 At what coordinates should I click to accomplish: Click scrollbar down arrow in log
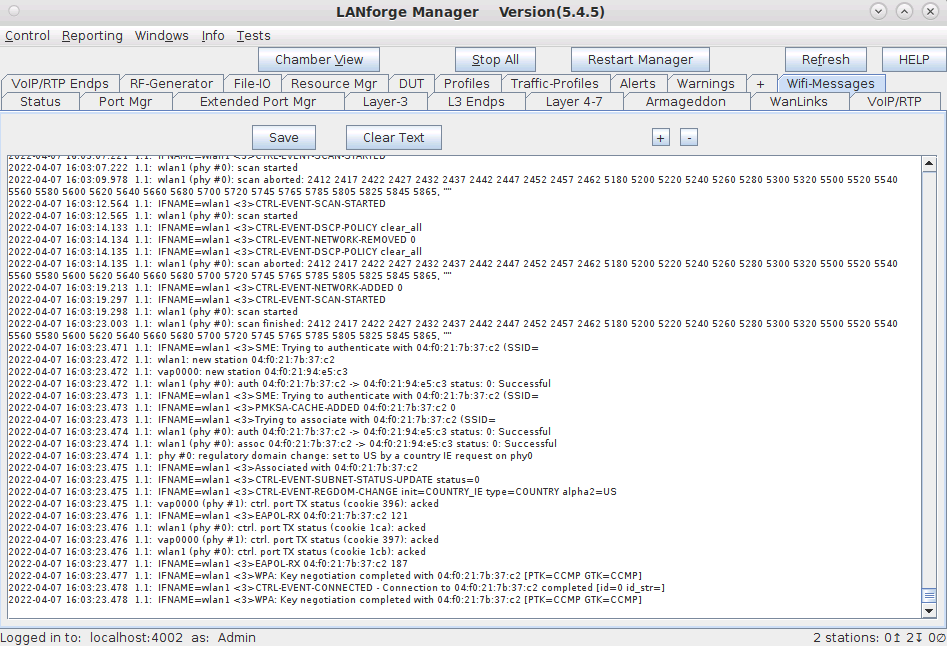[929, 611]
